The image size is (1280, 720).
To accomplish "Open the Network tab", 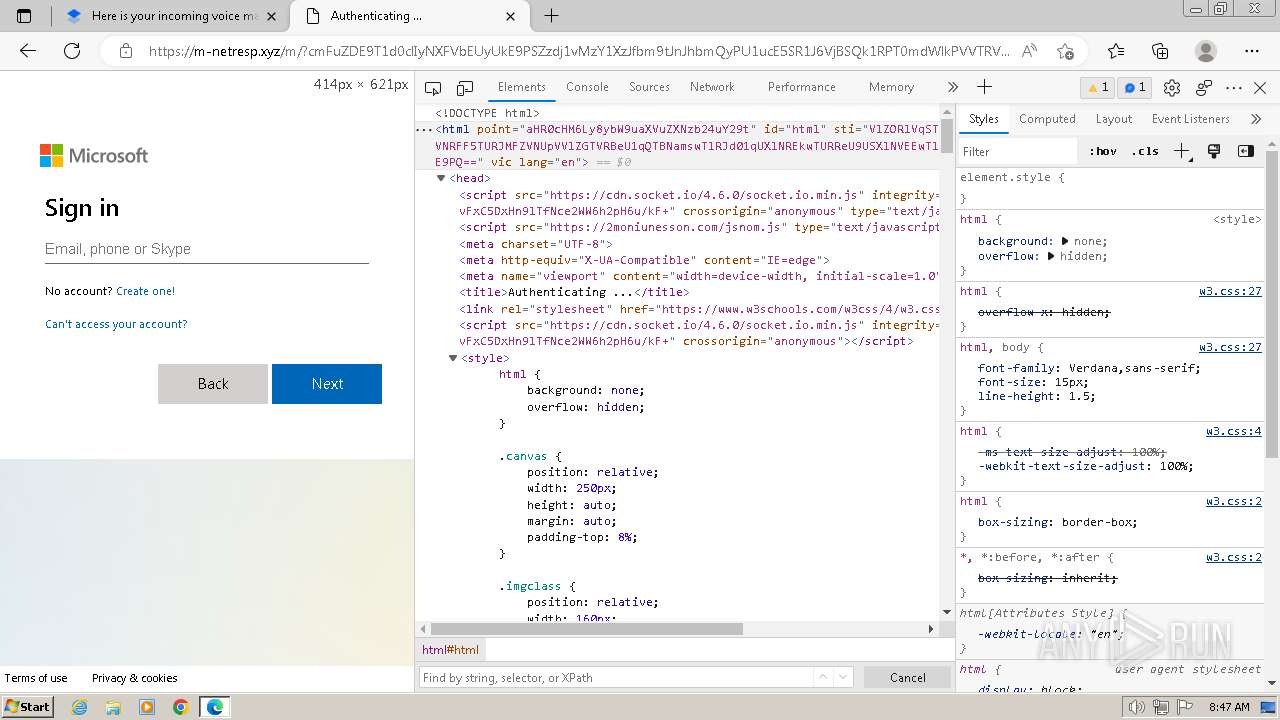I will point(712,87).
